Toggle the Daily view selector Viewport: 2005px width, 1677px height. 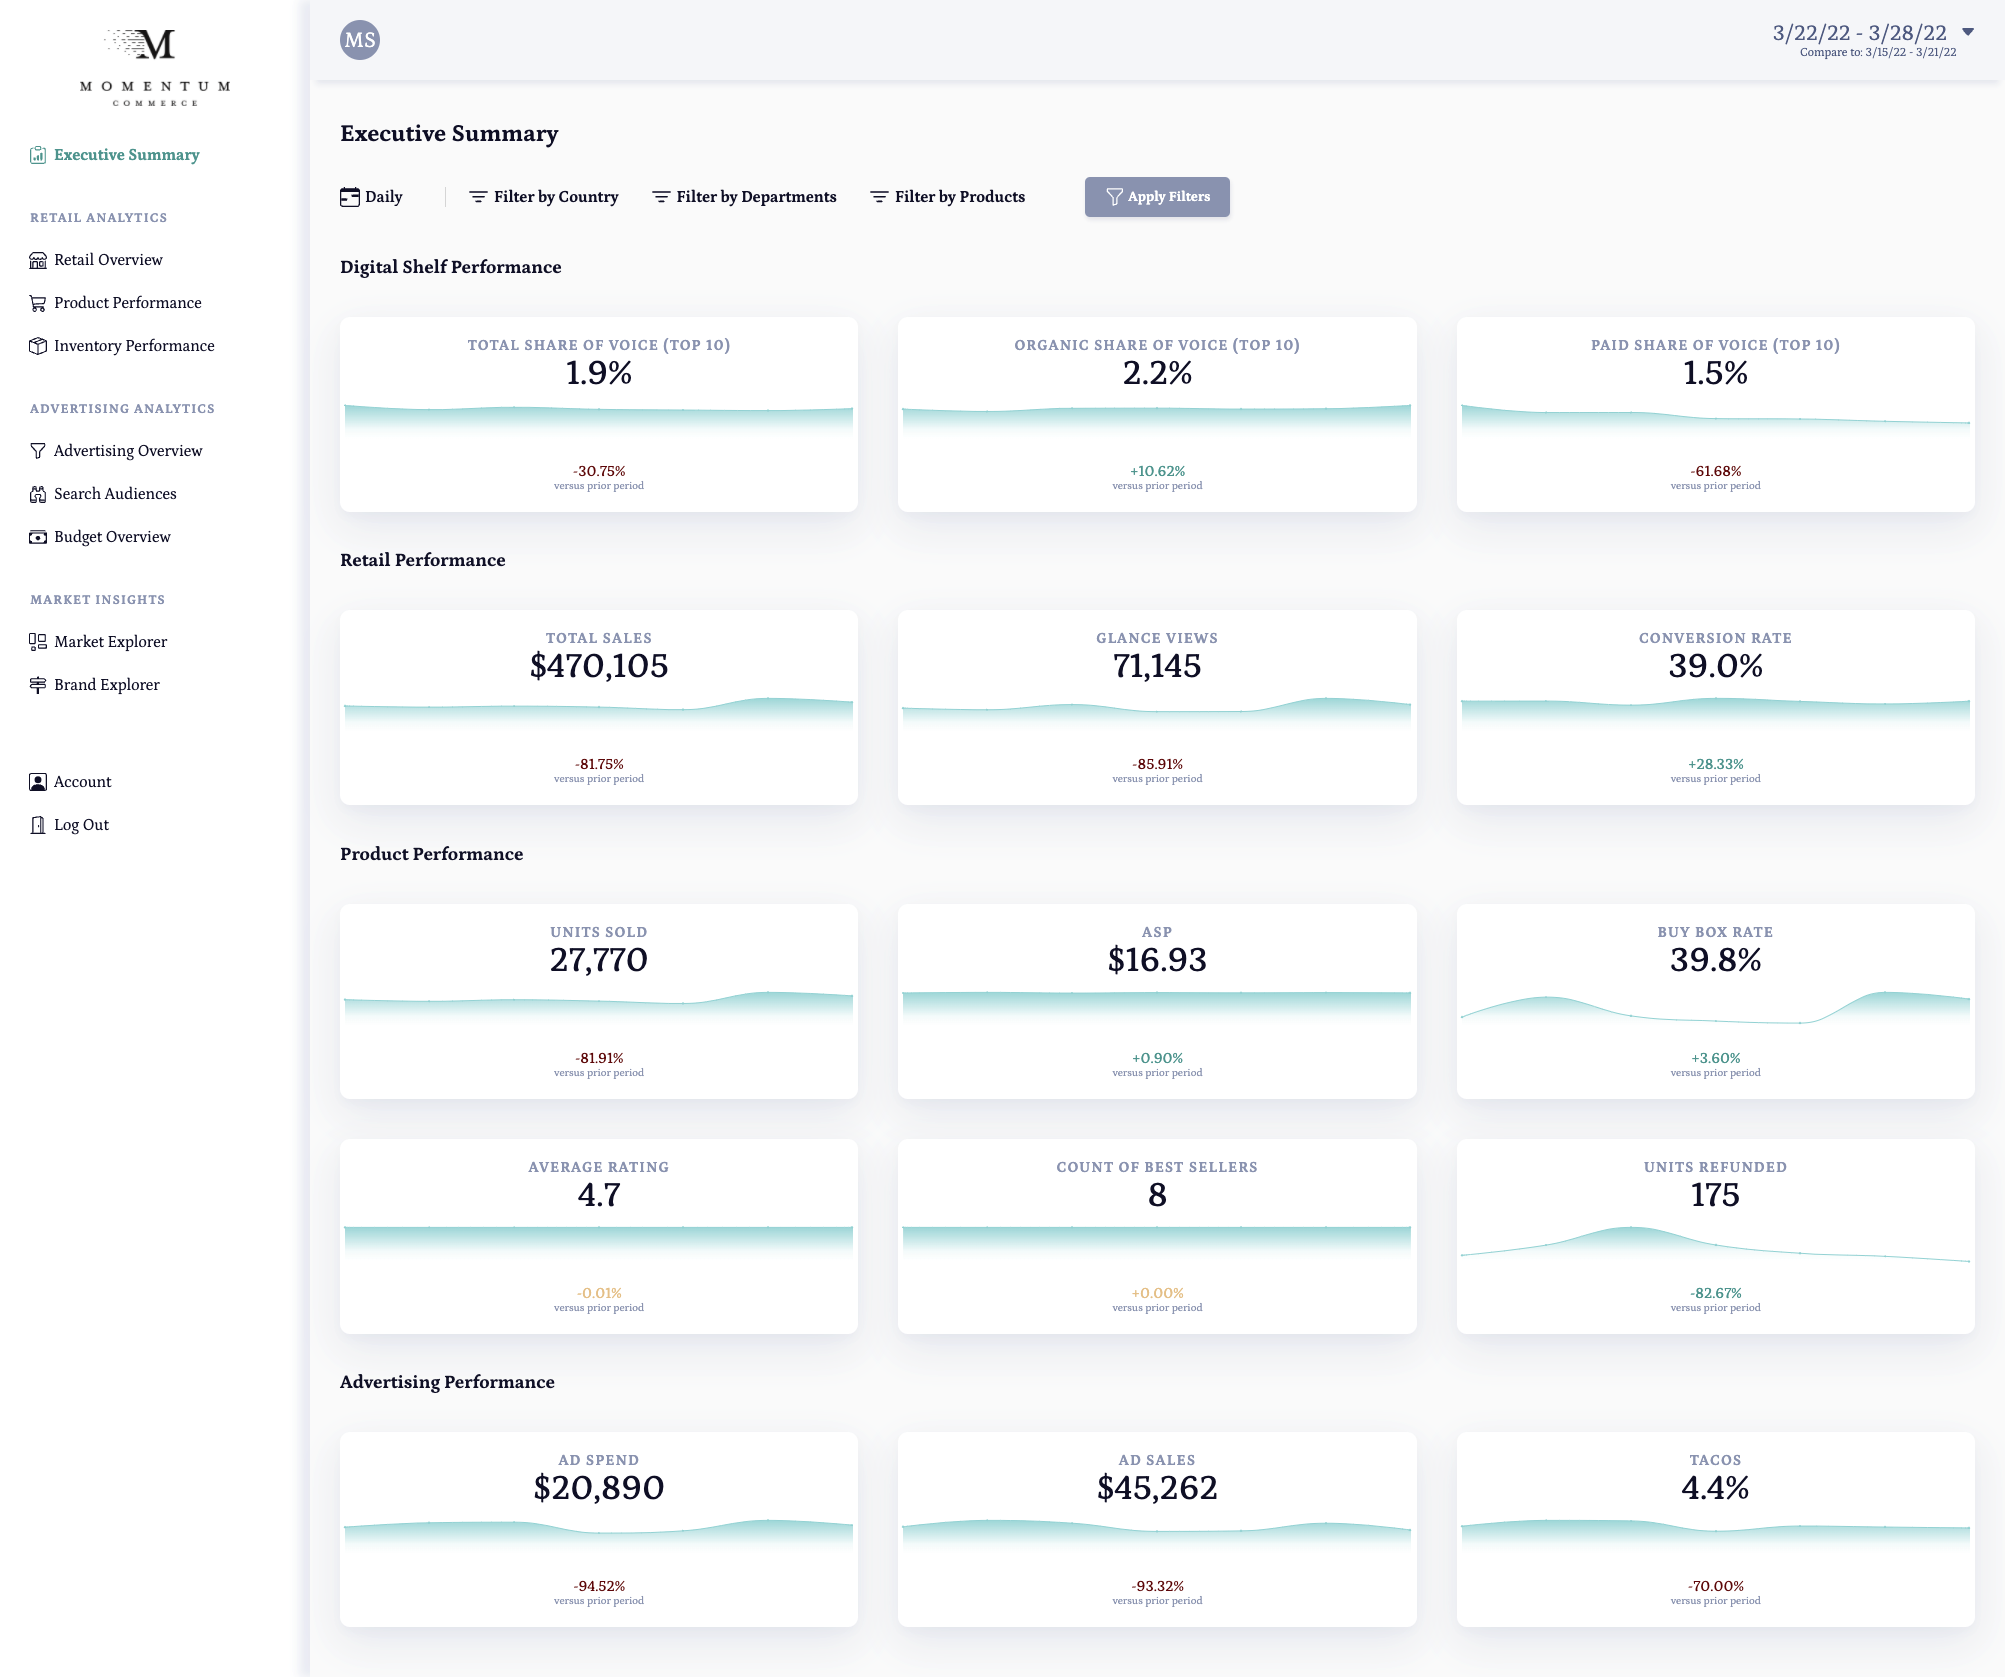[x=373, y=197]
